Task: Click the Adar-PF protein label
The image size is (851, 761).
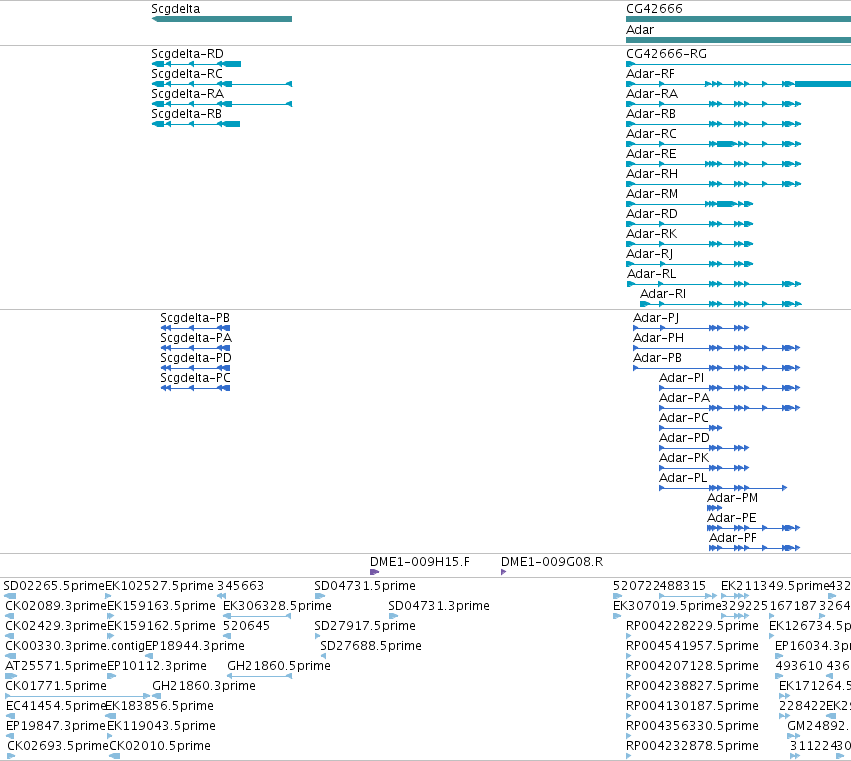Action: pos(733,538)
